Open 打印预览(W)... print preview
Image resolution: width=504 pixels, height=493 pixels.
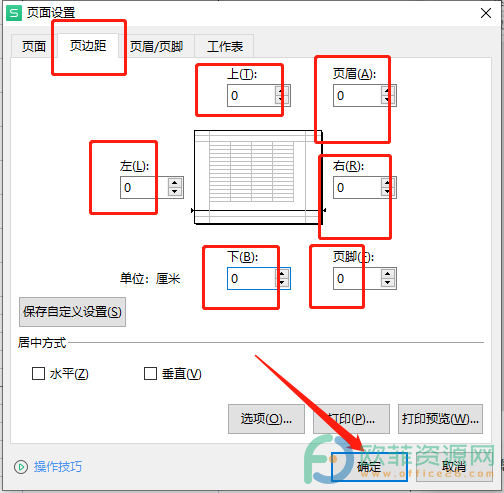pos(440,419)
